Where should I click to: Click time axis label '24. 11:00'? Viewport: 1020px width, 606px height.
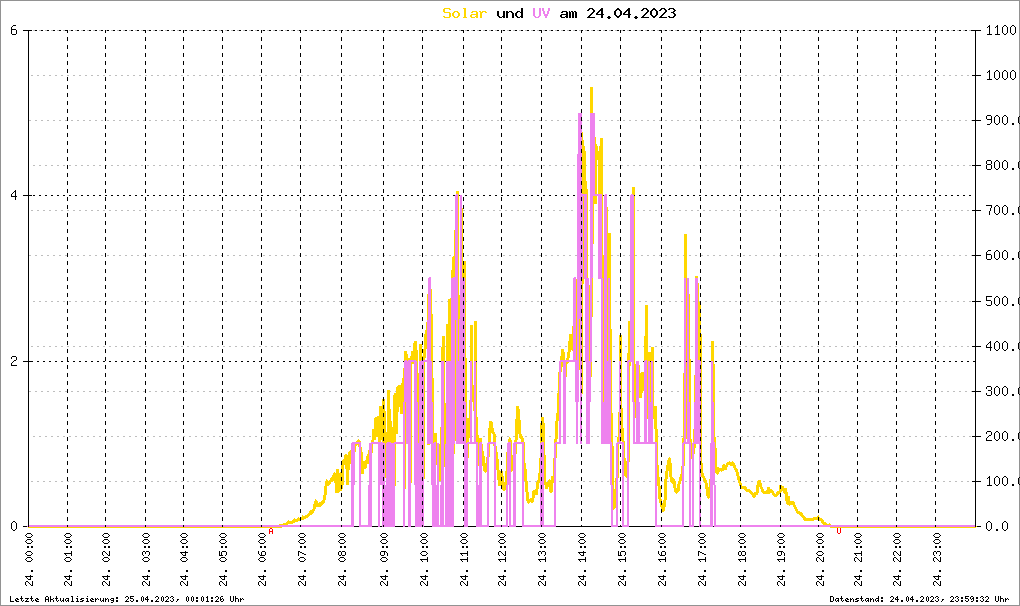464,560
